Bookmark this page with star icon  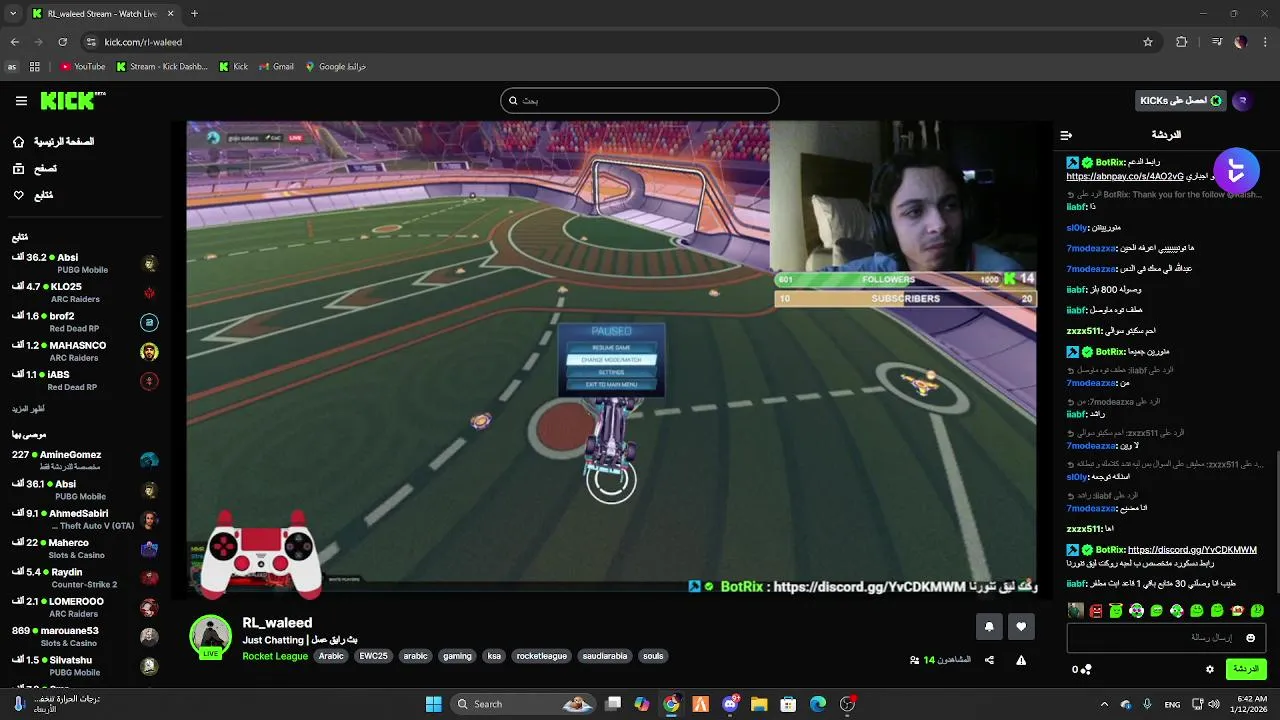coord(1148,42)
